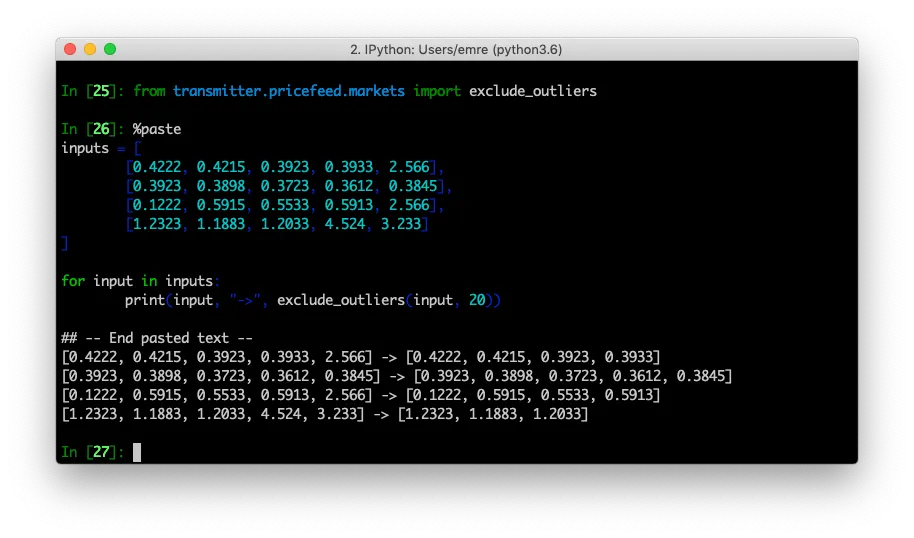Viewport: 914px width, 538px height.
Task: Click the '"->"' string literal in print call
Action: [245, 300]
